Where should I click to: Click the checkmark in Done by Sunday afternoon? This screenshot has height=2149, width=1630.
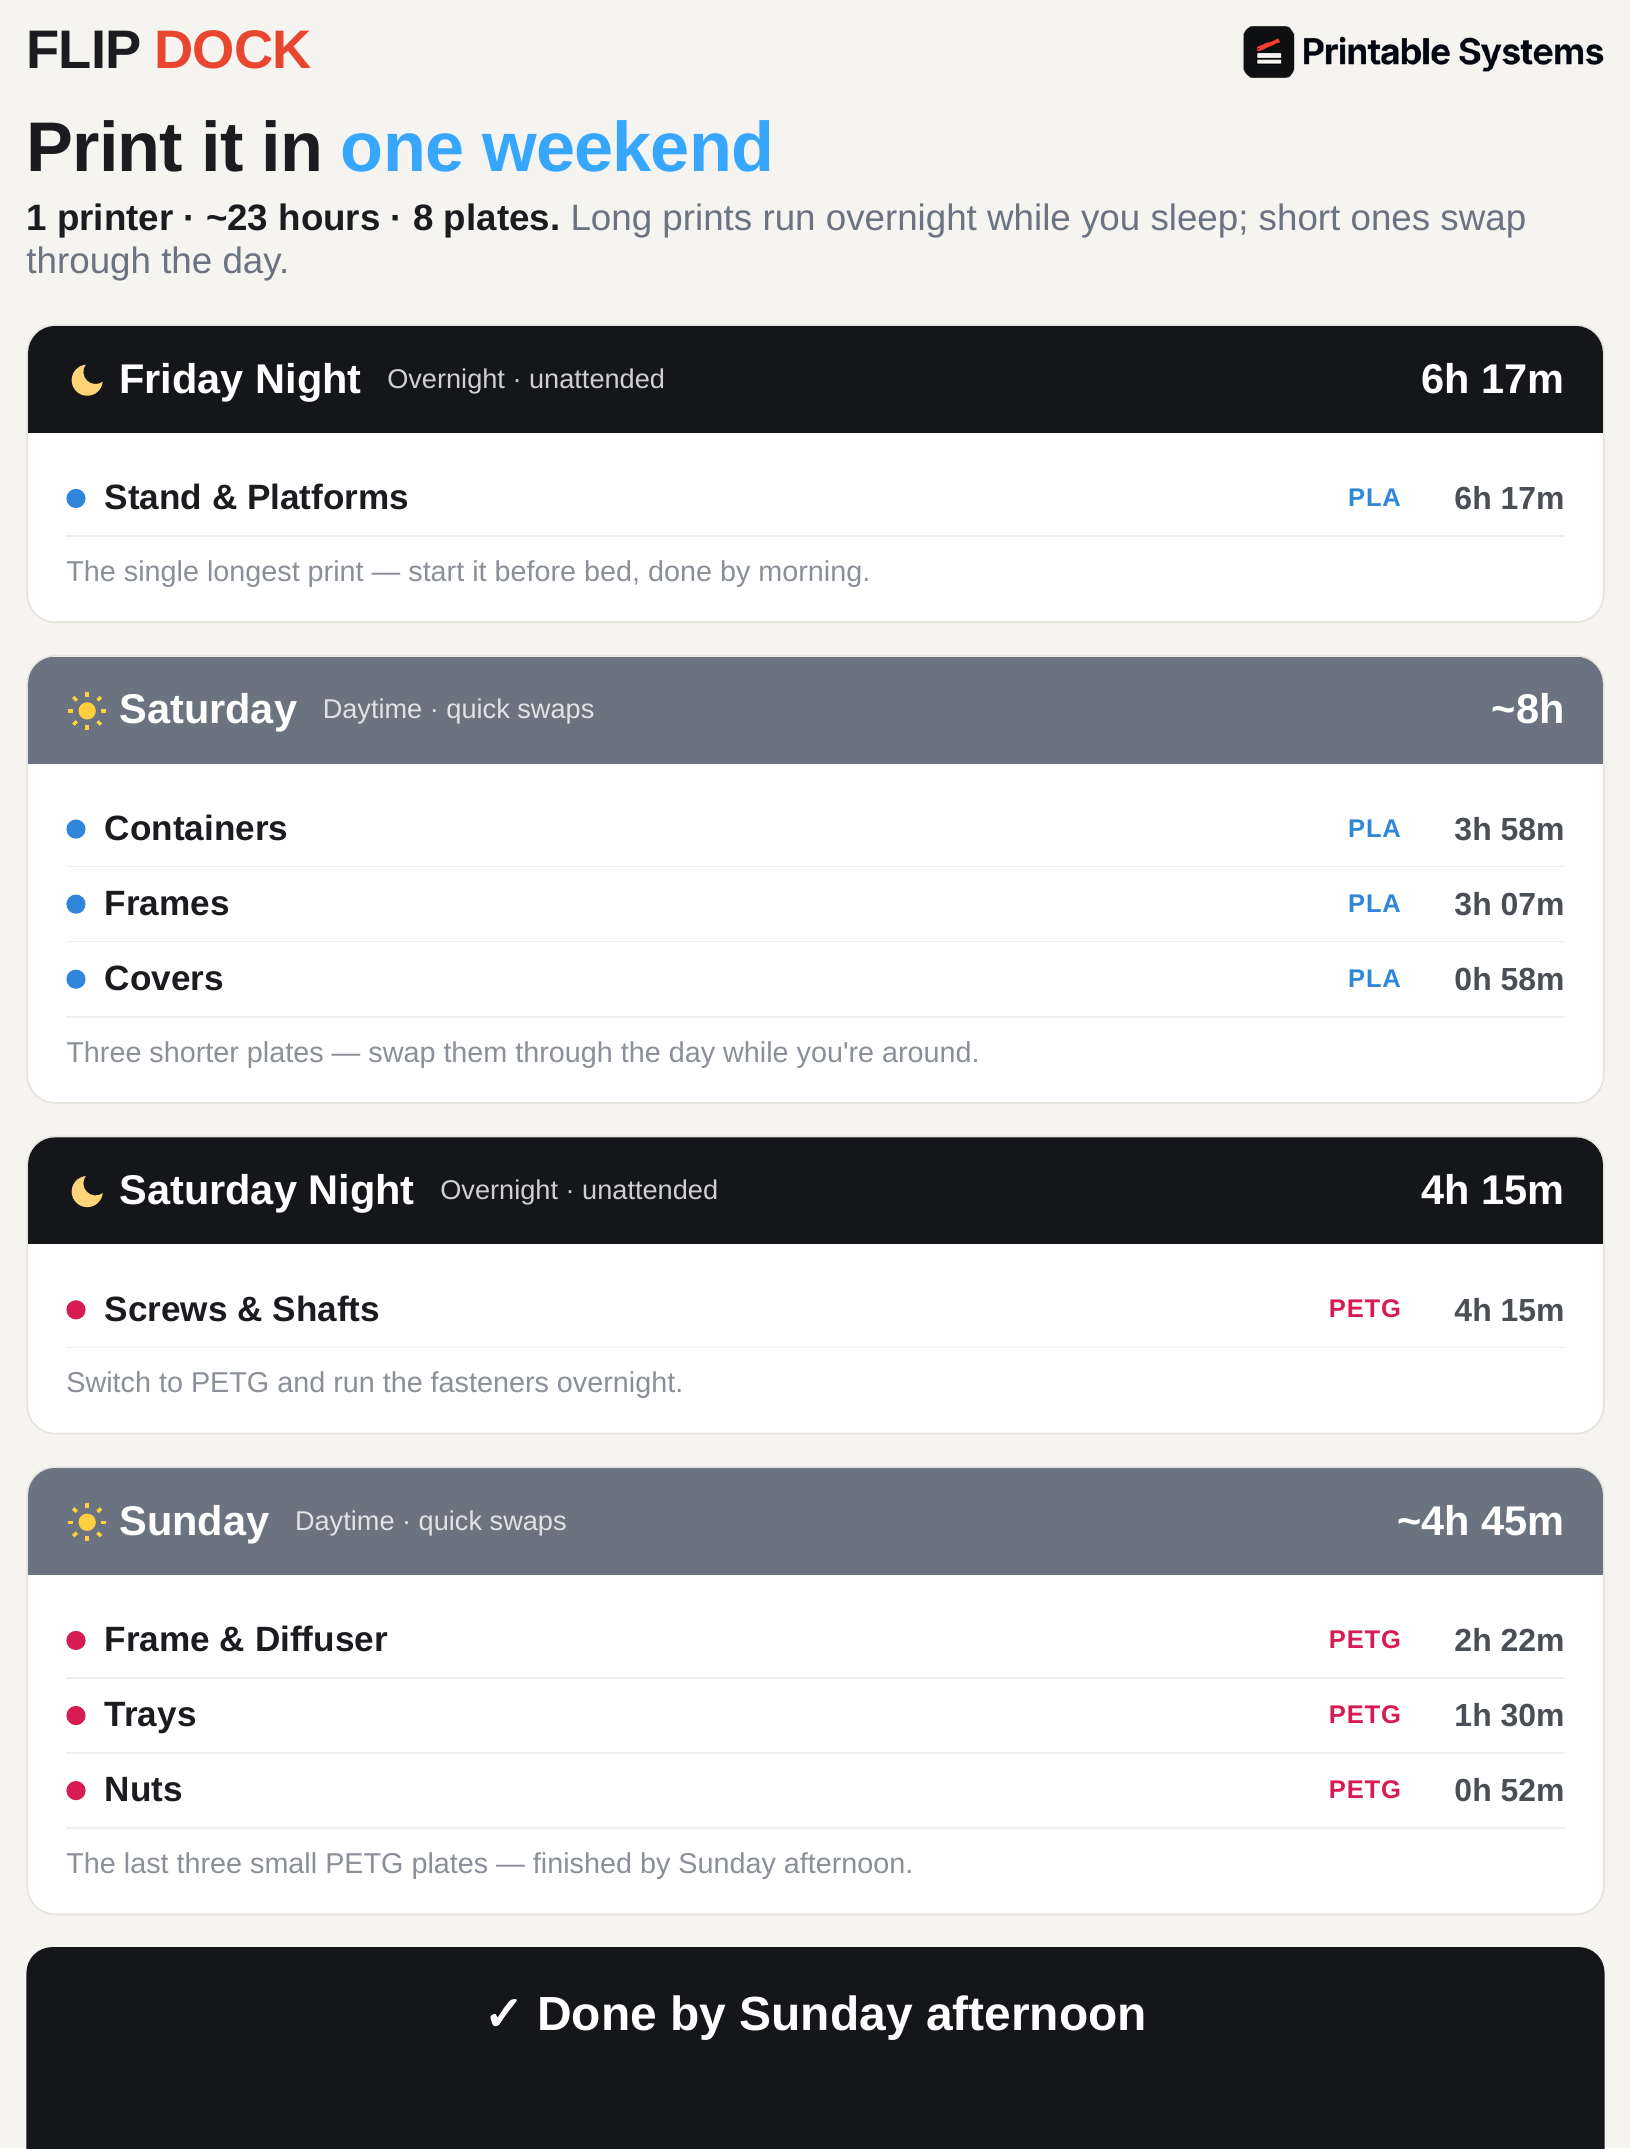503,2013
